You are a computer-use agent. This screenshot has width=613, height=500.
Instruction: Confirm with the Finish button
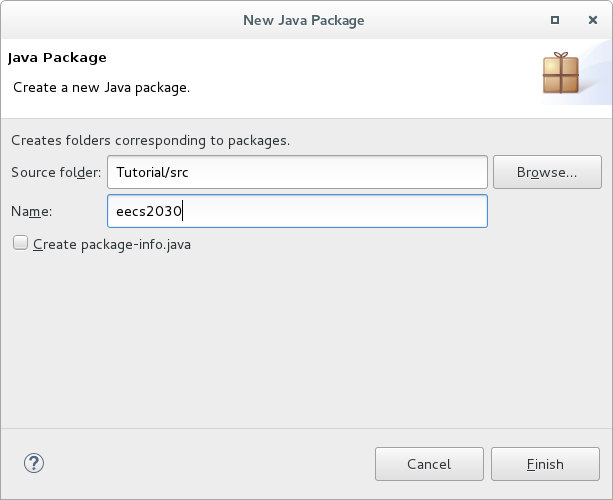(545, 464)
